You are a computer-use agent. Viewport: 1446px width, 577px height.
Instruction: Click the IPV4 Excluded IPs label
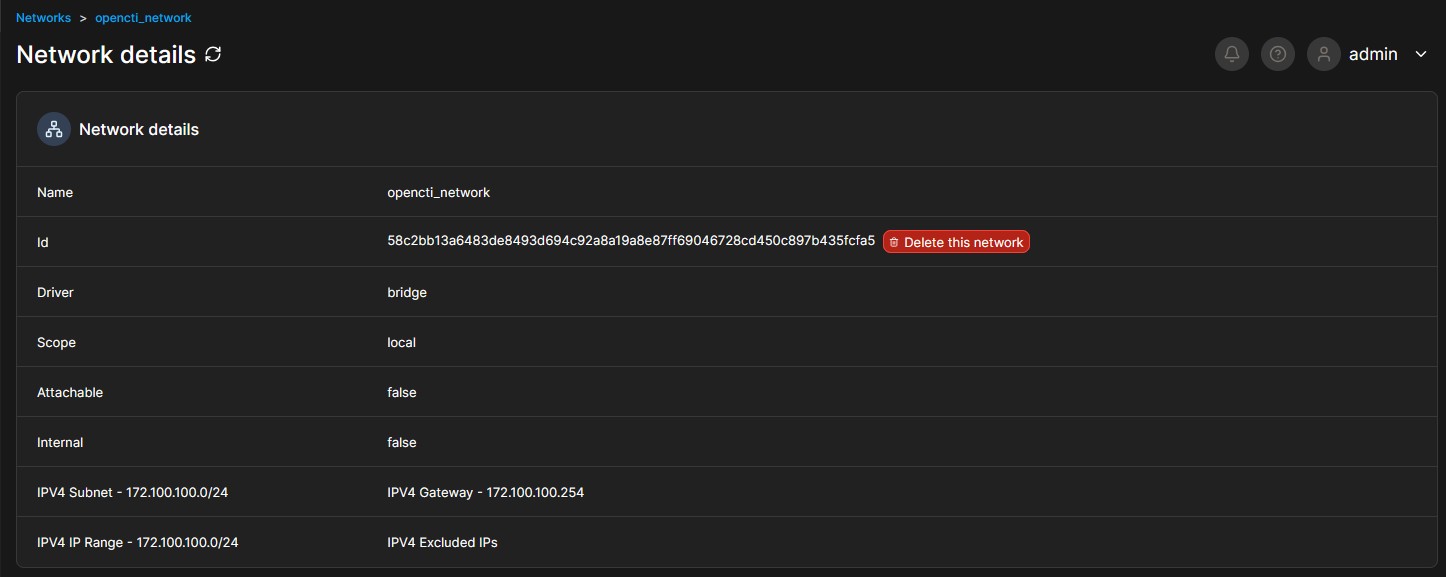coord(442,542)
